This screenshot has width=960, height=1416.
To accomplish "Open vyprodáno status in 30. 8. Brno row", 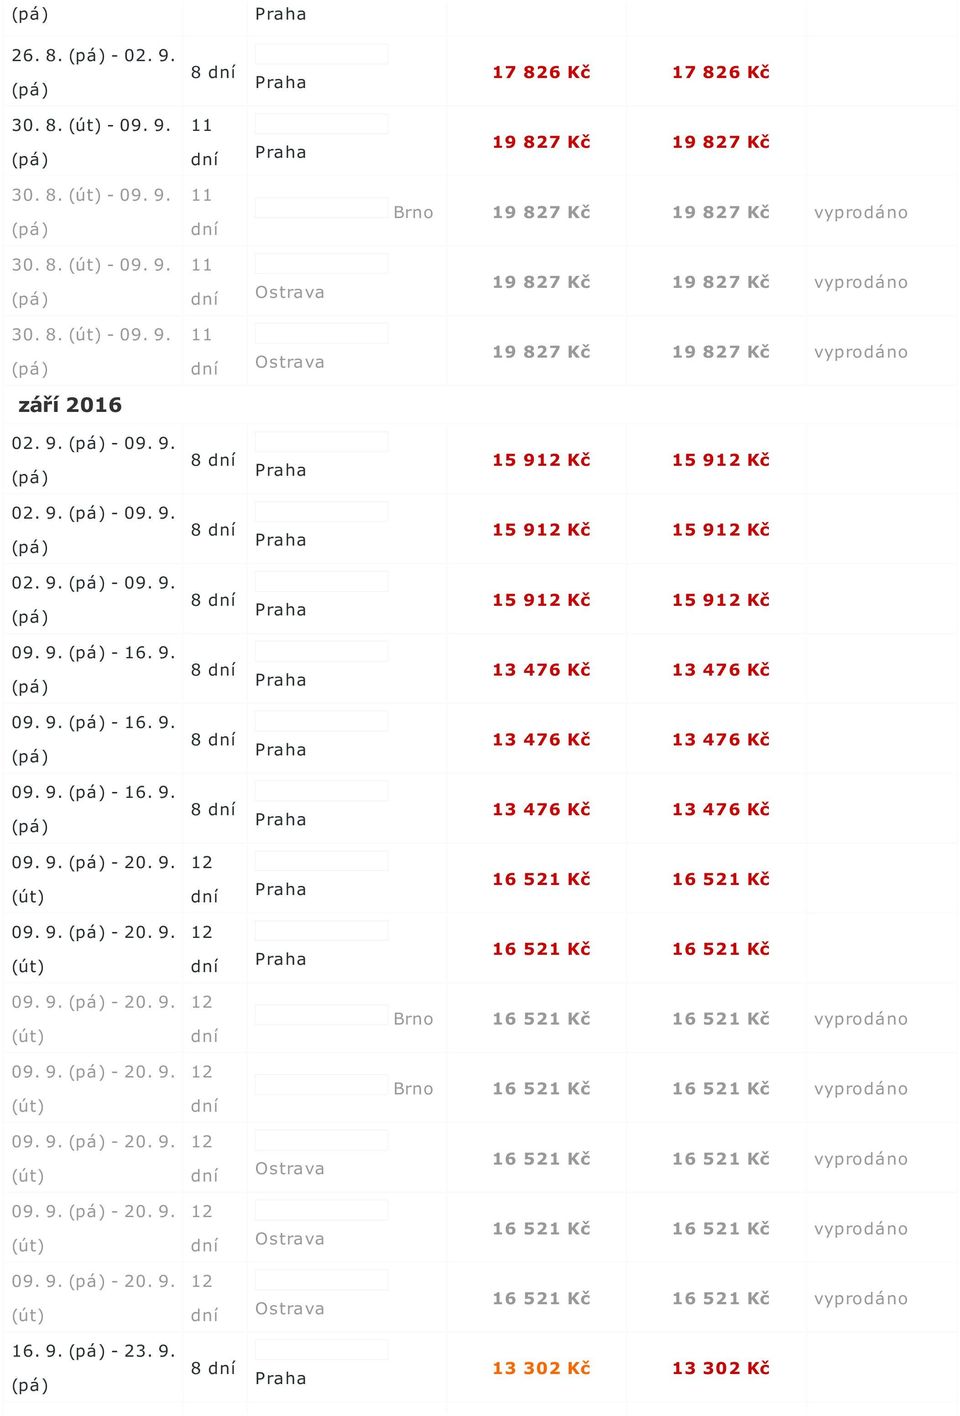I will pos(861,212).
